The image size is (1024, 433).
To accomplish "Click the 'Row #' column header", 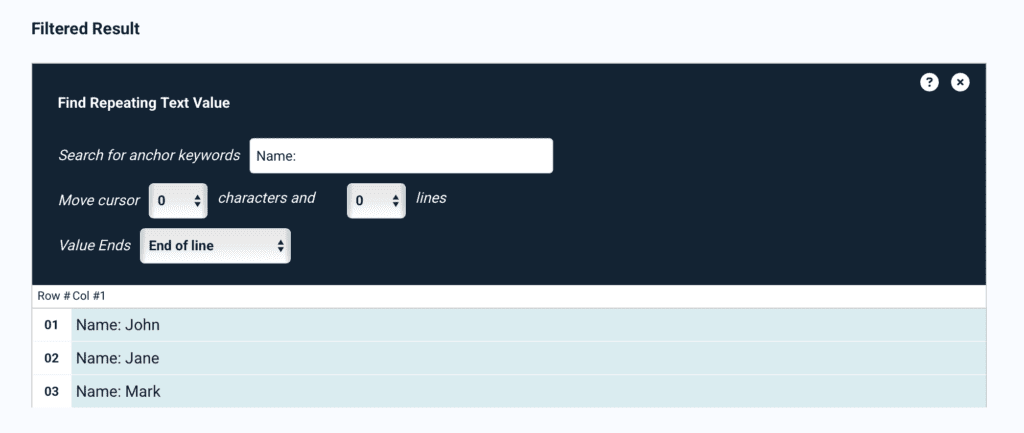I will [x=54, y=297].
